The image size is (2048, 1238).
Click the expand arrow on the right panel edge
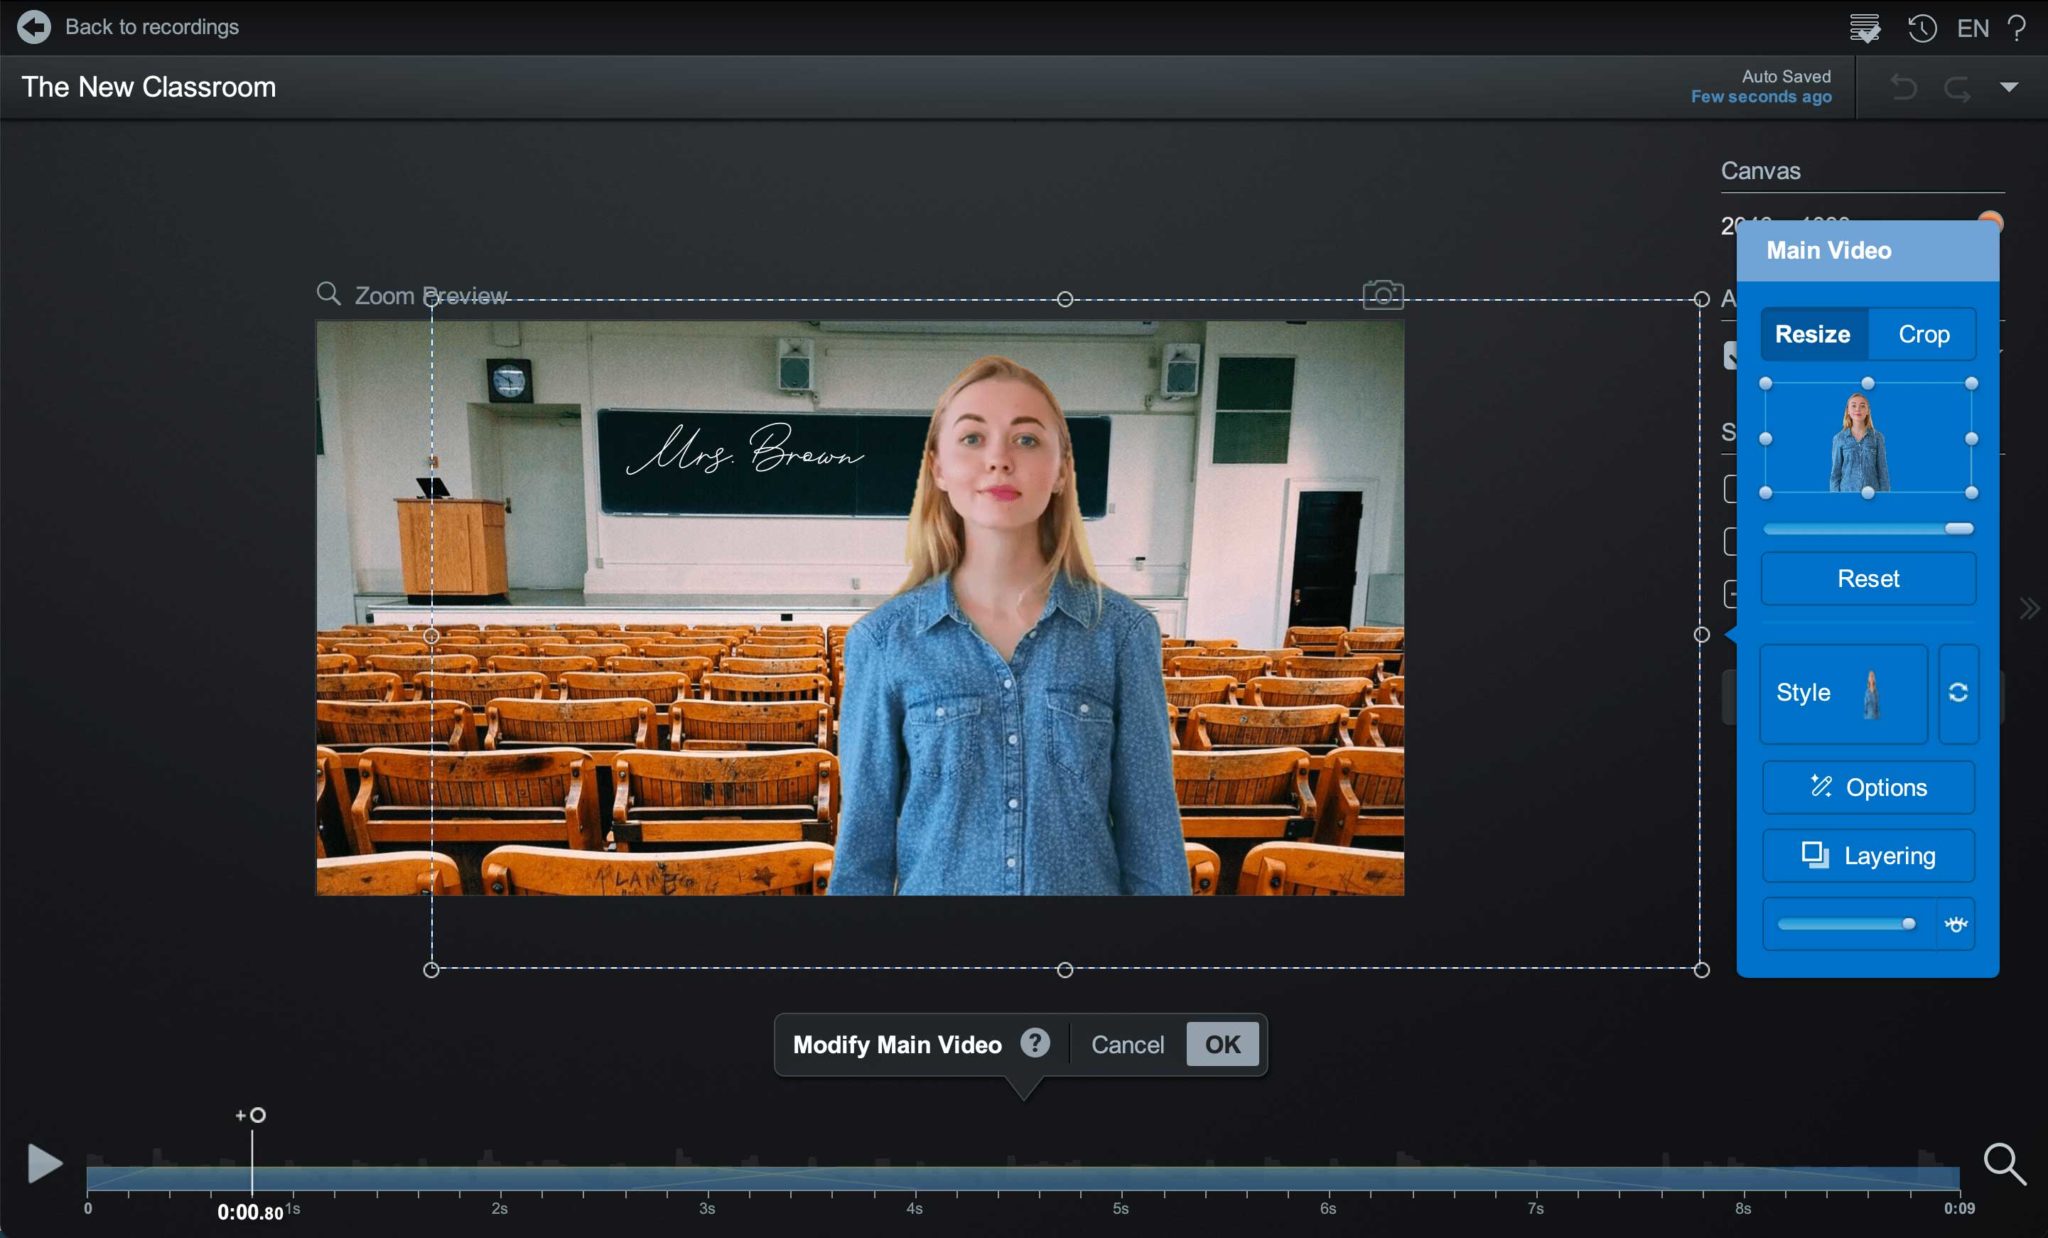coord(2029,606)
